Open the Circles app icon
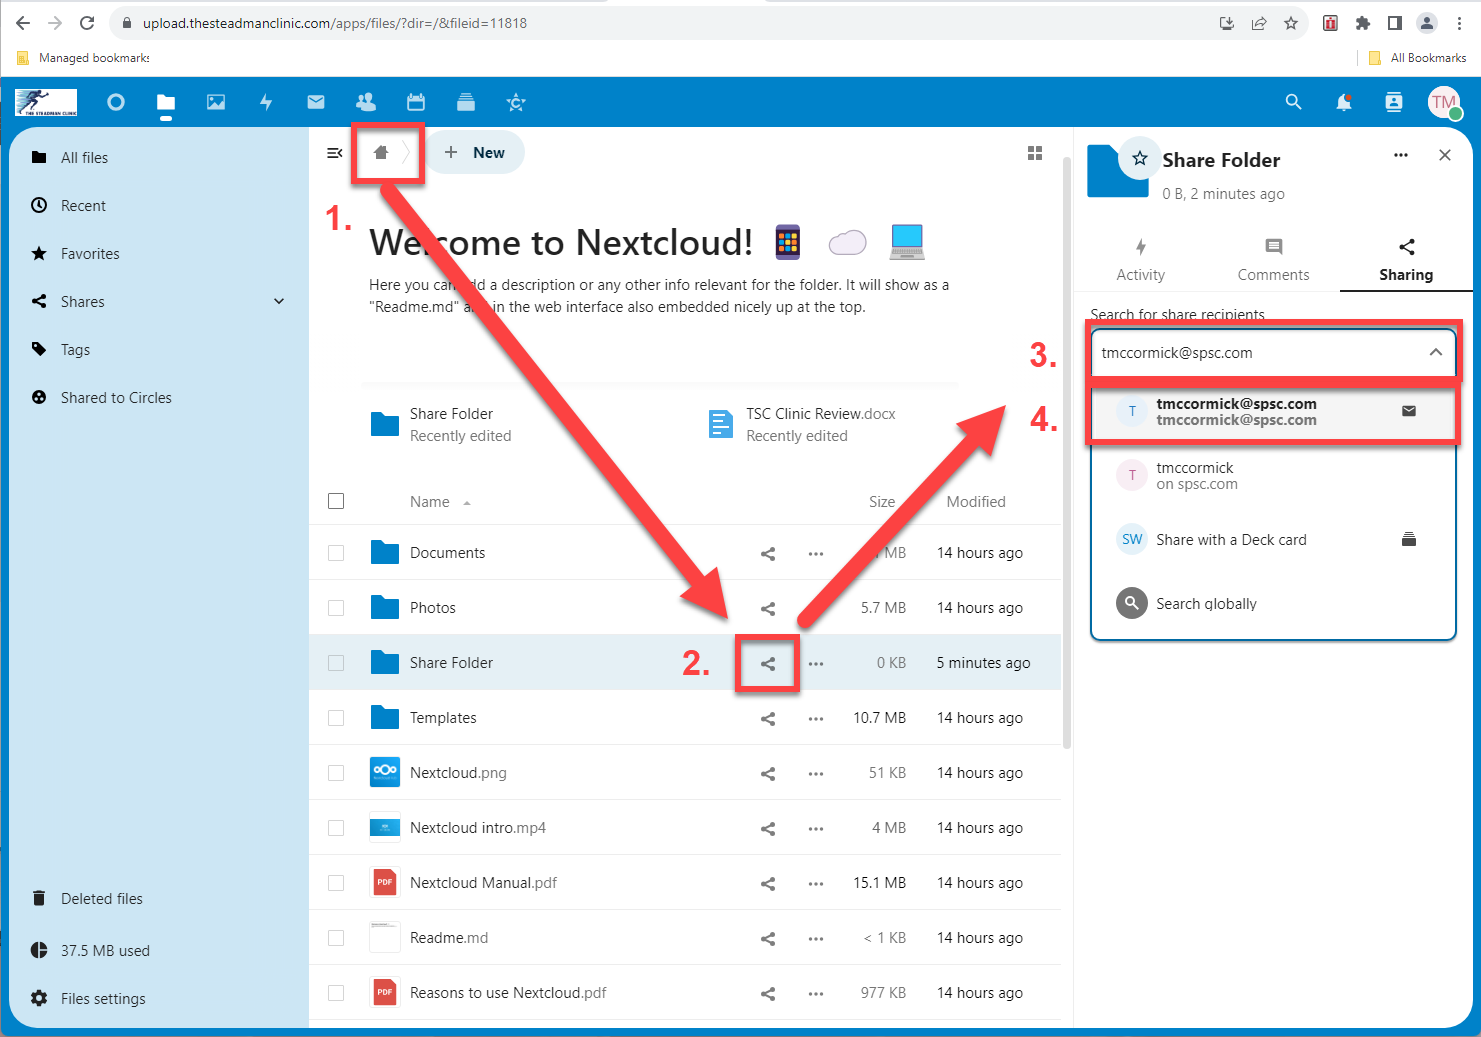1481x1037 pixels. coord(516,102)
